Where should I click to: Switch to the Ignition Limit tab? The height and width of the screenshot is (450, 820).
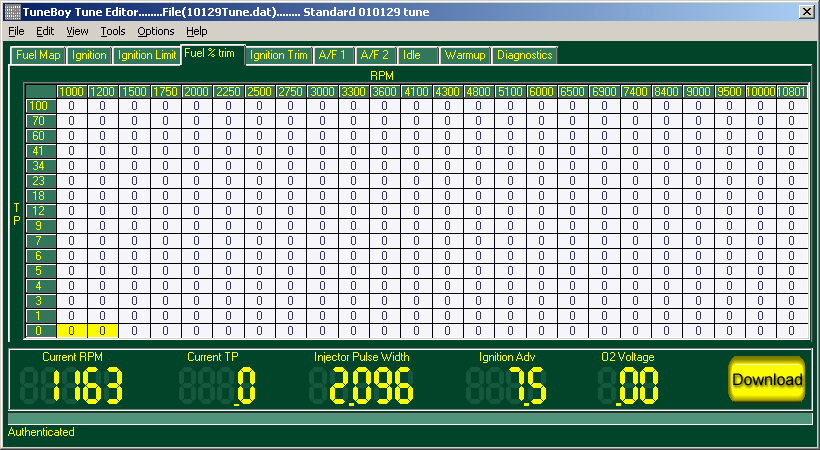click(x=147, y=55)
